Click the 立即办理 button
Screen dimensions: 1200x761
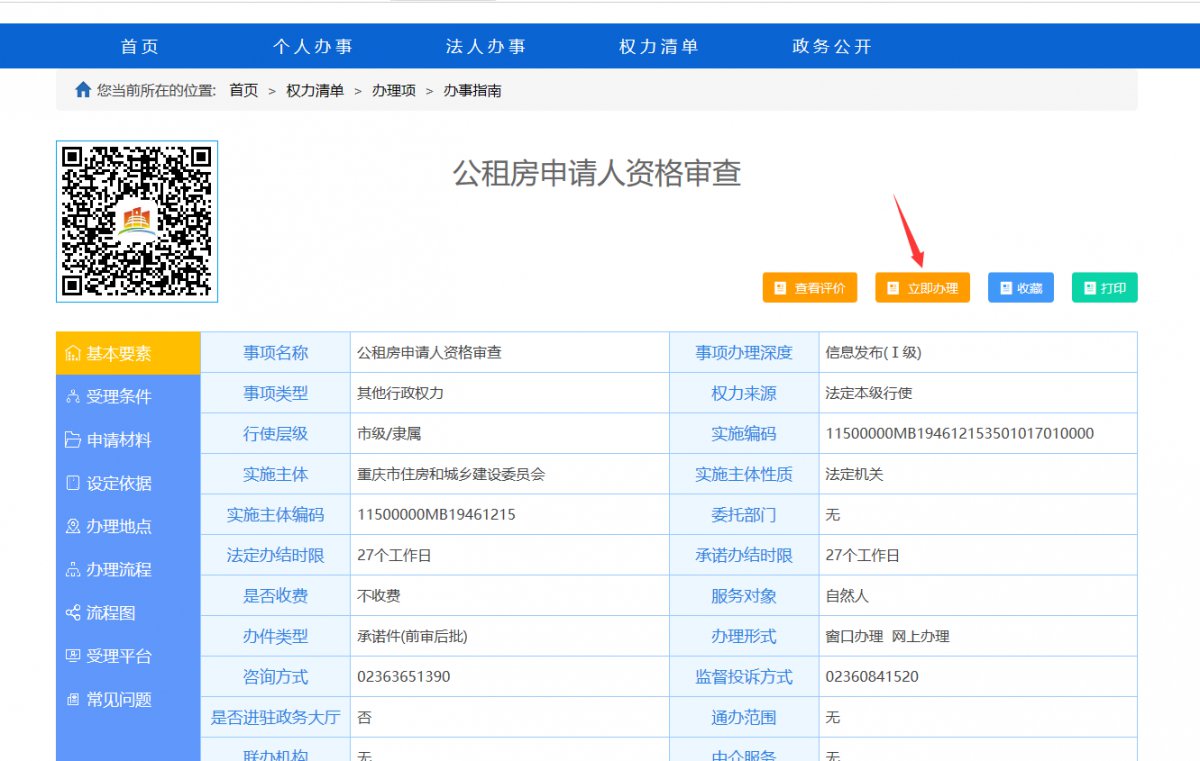click(x=922, y=288)
